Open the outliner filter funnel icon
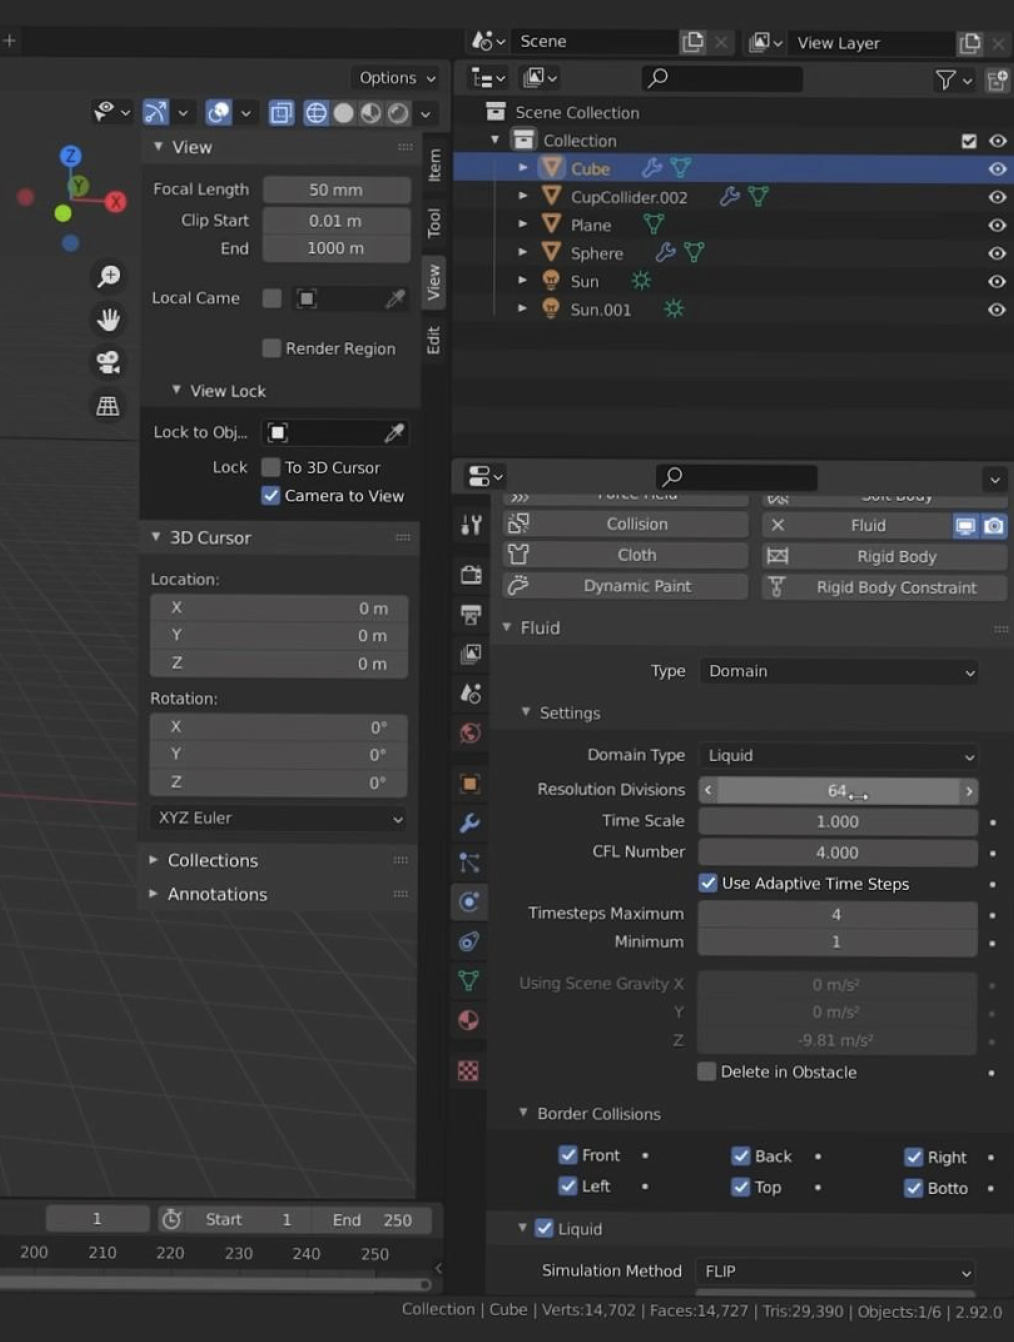Screen dimensions: 1014x1342 pyautogui.click(x=945, y=79)
